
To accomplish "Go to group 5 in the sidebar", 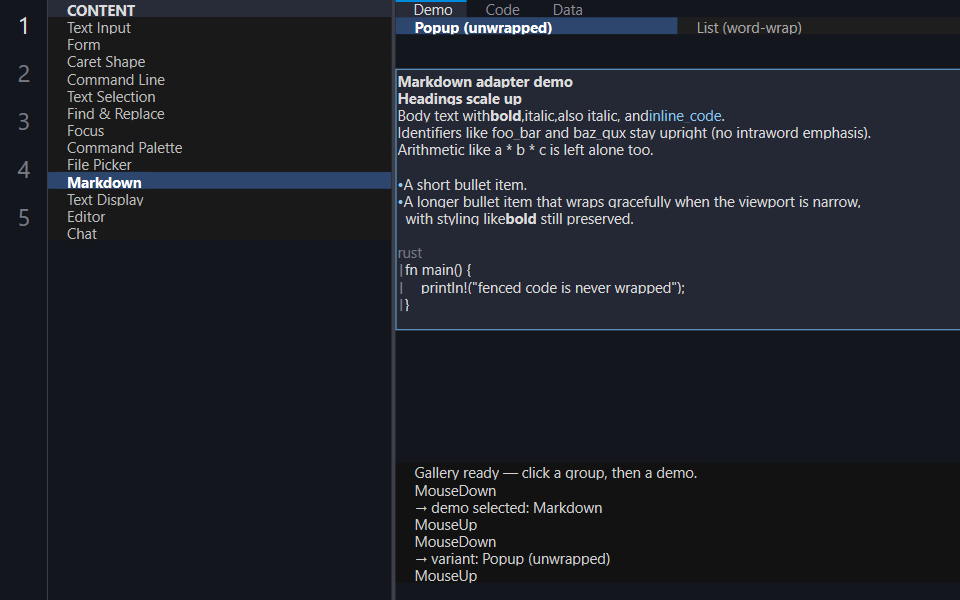I will click(x=24, y=217).
